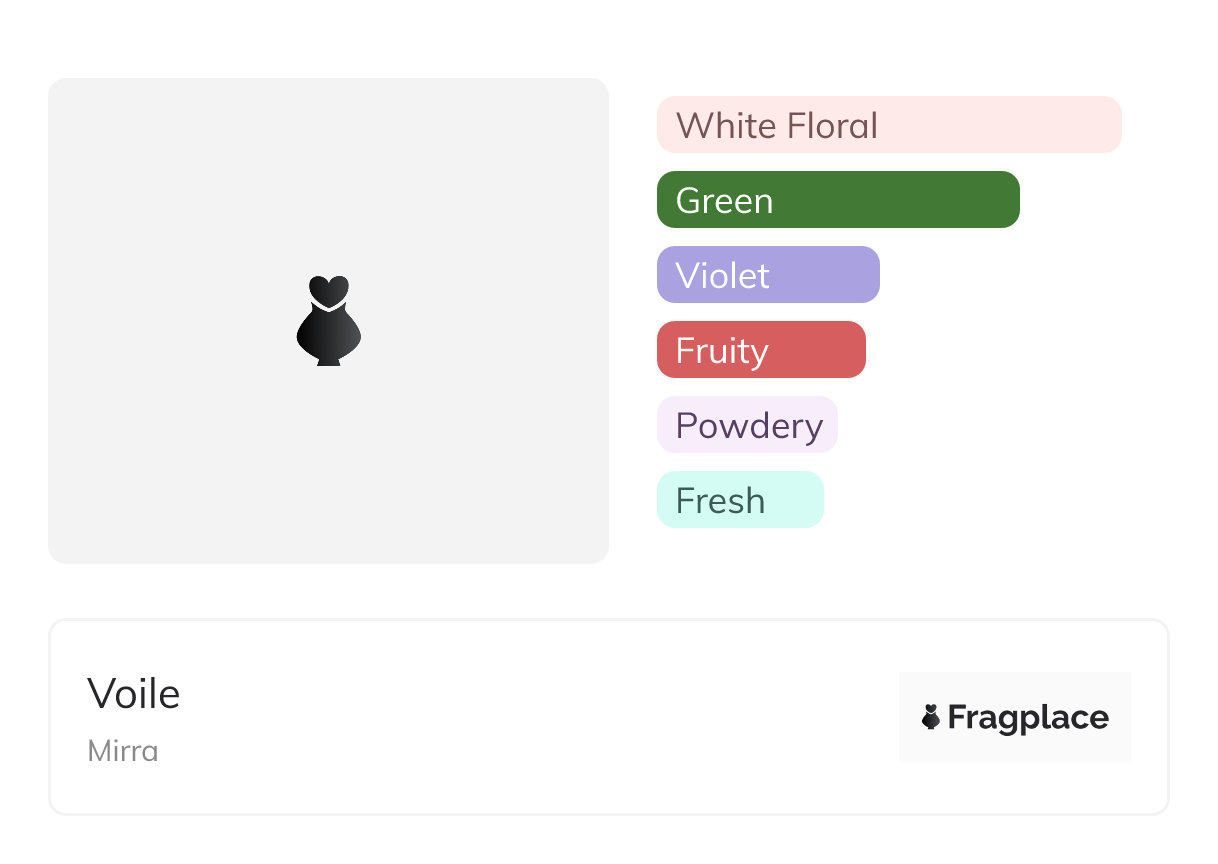The height and width of the screenshot is (864, 1218).
Task: Pick the Fruity accord bar
Action: point(761,350)
